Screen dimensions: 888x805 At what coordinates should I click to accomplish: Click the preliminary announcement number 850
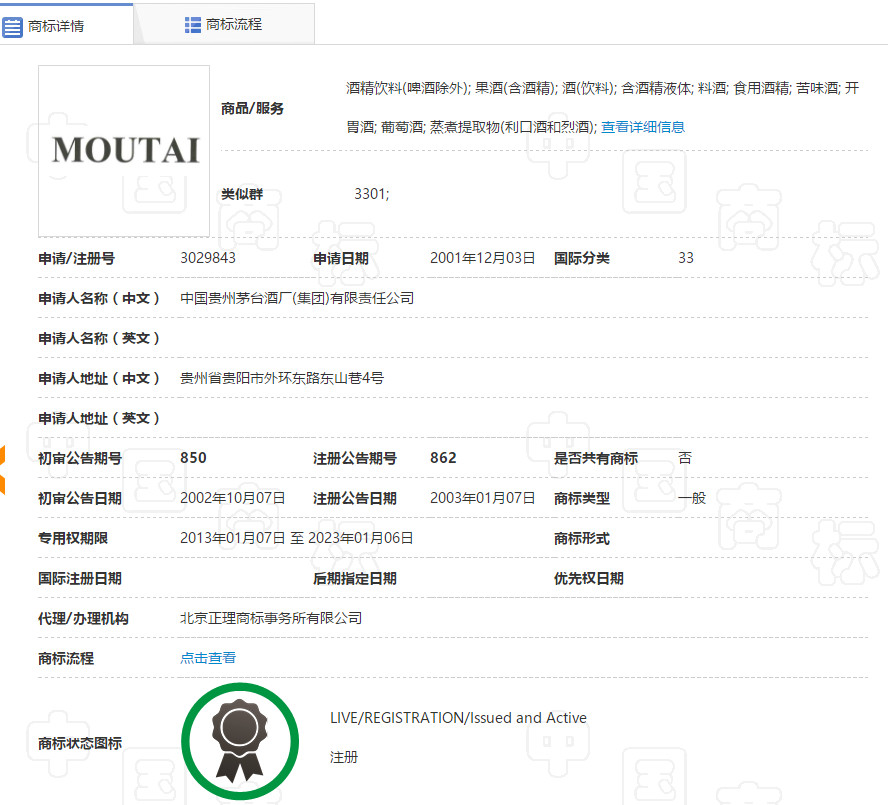[x=193, y=458]
